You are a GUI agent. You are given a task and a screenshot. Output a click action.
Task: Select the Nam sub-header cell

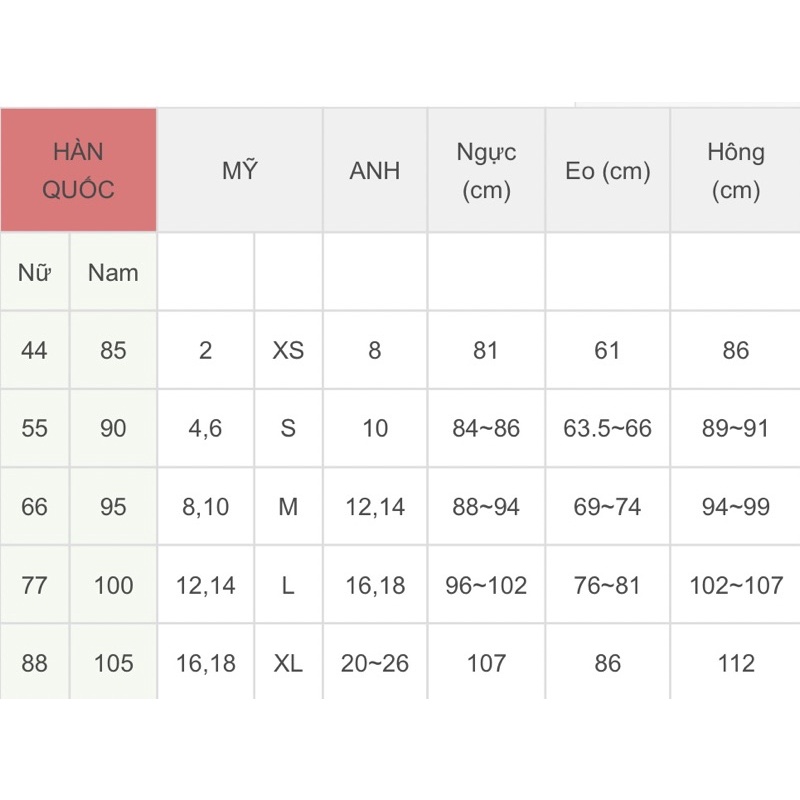(x=113, y=272)
